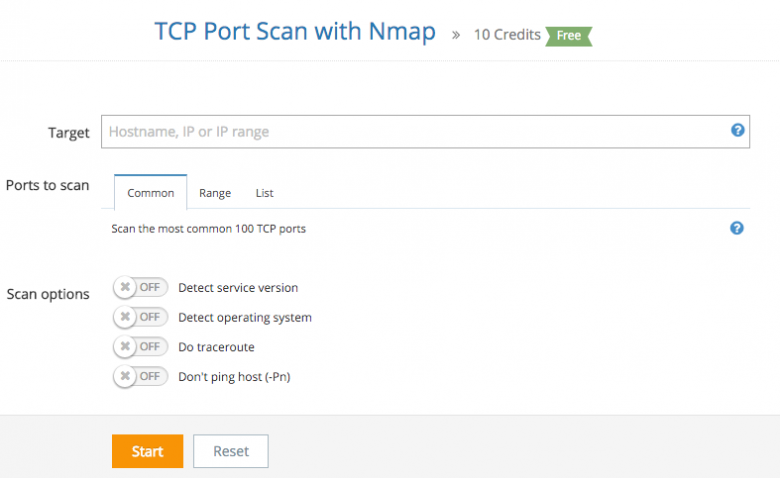Click the 'Ports to scan' label
This screenshot has height=478, width=780.
[x=47, y=185]
